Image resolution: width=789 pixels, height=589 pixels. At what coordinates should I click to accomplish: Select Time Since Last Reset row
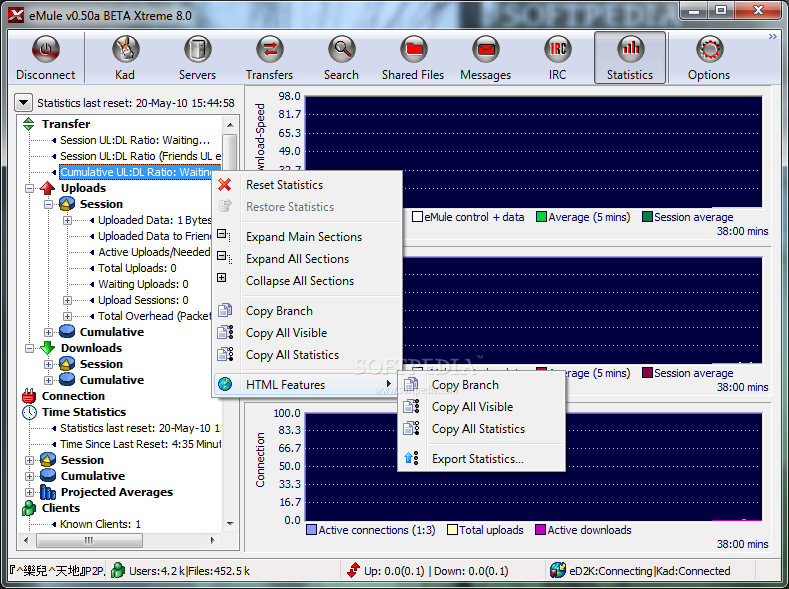[140, 444]
